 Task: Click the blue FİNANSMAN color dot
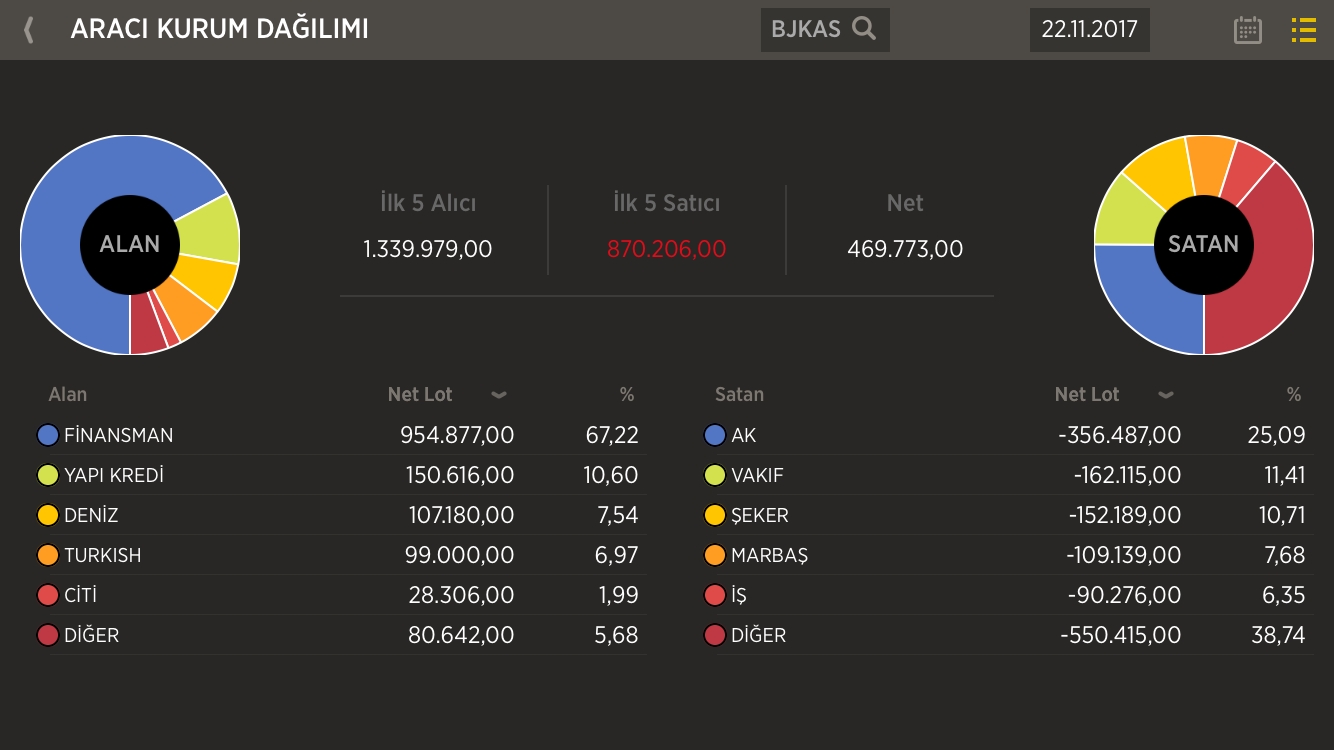(47, 435)
